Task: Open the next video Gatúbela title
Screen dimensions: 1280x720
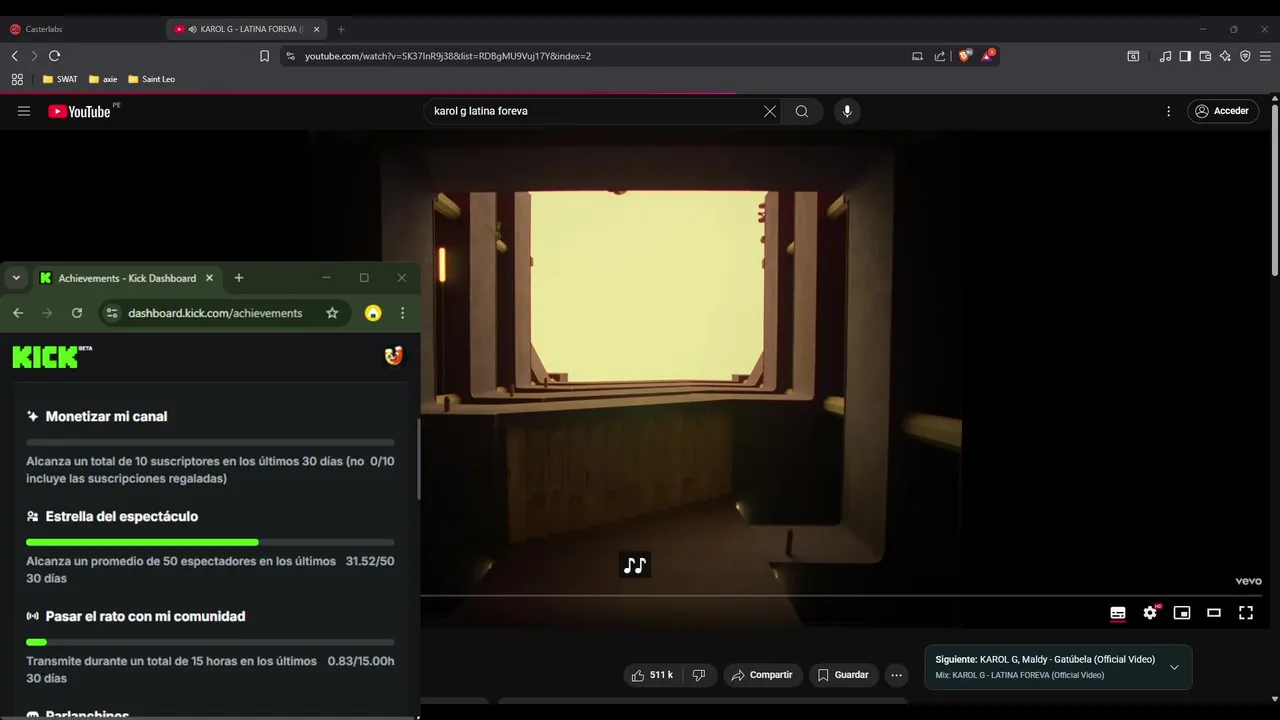Action: [1045, 660]
